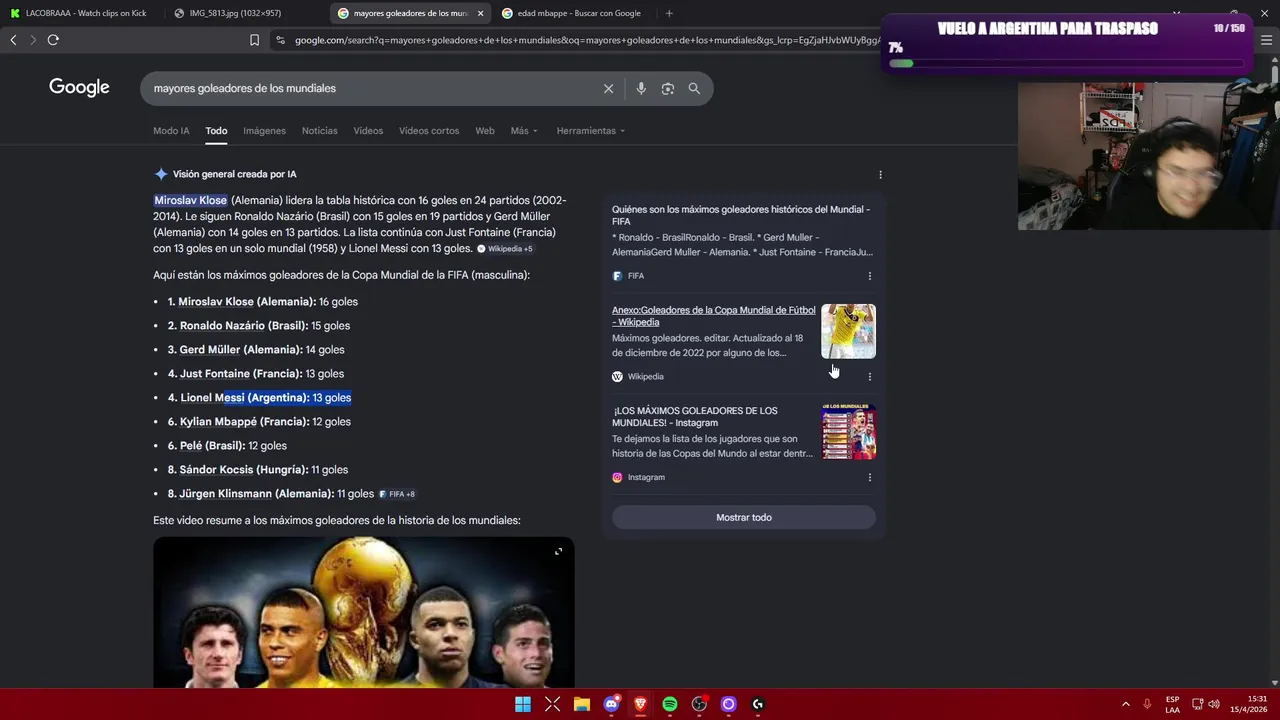Open the FIFA máximos goleadores históricos result

[741, 215]
